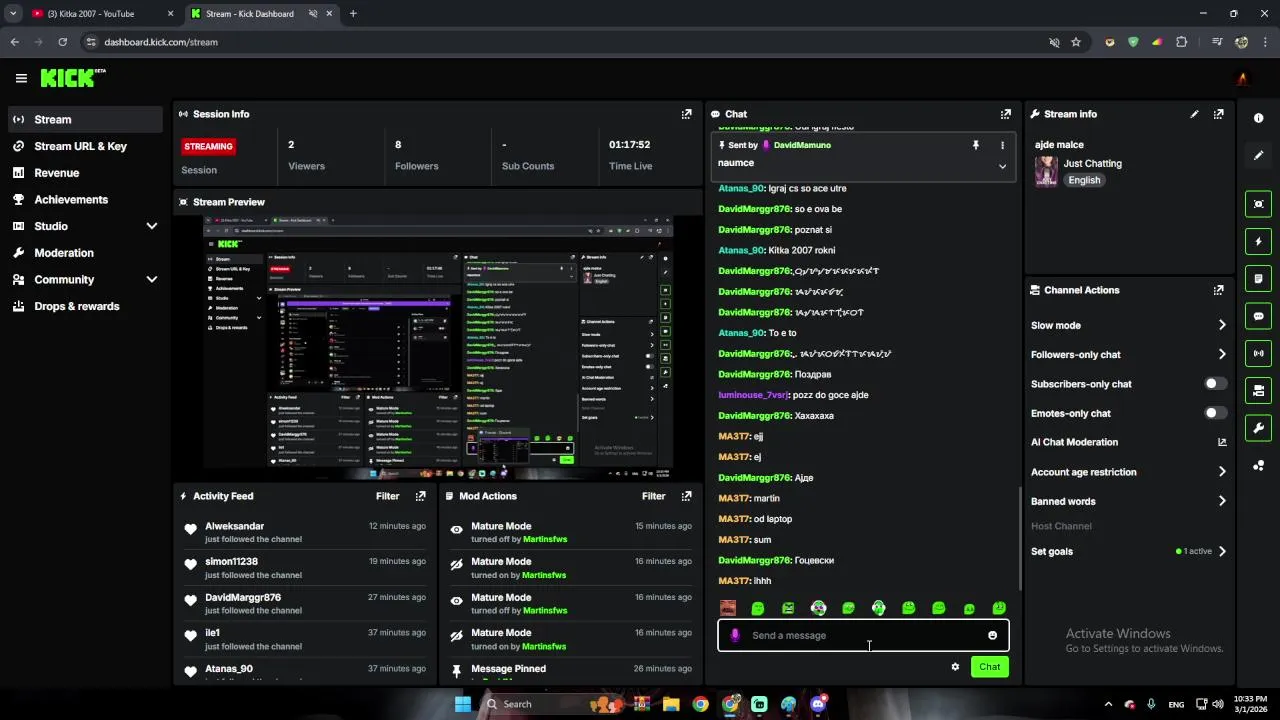
Task: Toggle the Chat bubble widget icon
Action: [1258, 316]
